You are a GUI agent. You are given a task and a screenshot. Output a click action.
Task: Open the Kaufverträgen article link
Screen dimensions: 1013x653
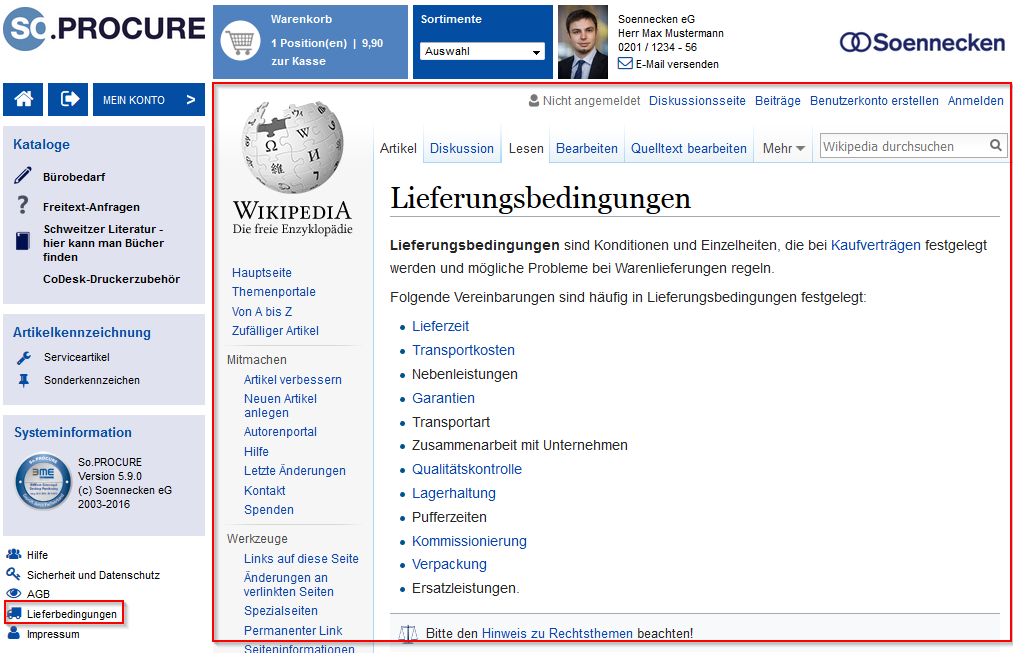coord(875,245)
